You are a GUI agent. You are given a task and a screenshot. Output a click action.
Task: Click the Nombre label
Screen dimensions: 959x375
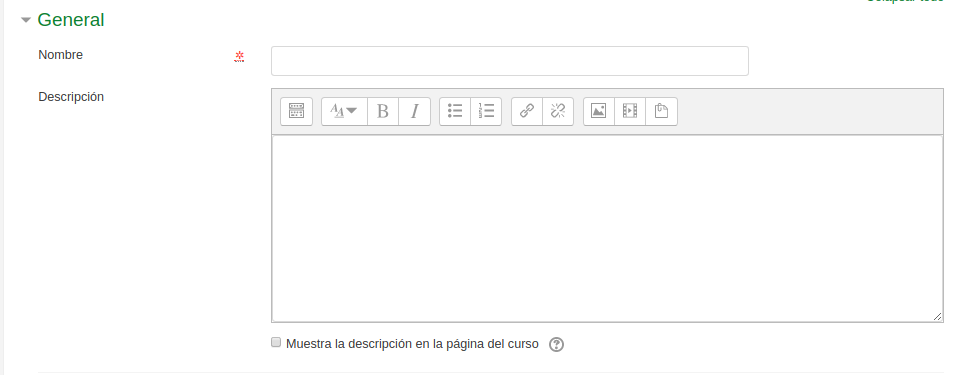pyautogui.click(x=61, y=55)
